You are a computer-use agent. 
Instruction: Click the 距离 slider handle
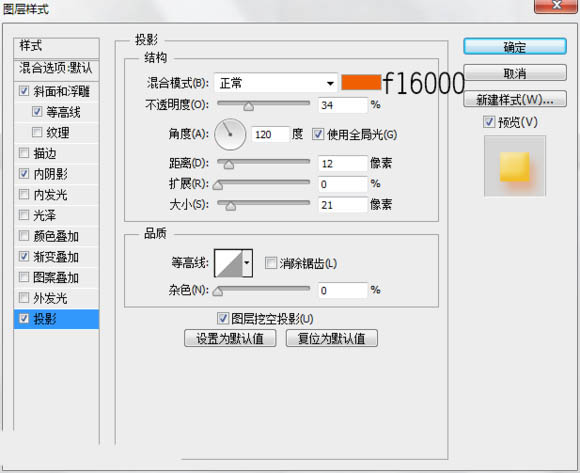[229, 165]
